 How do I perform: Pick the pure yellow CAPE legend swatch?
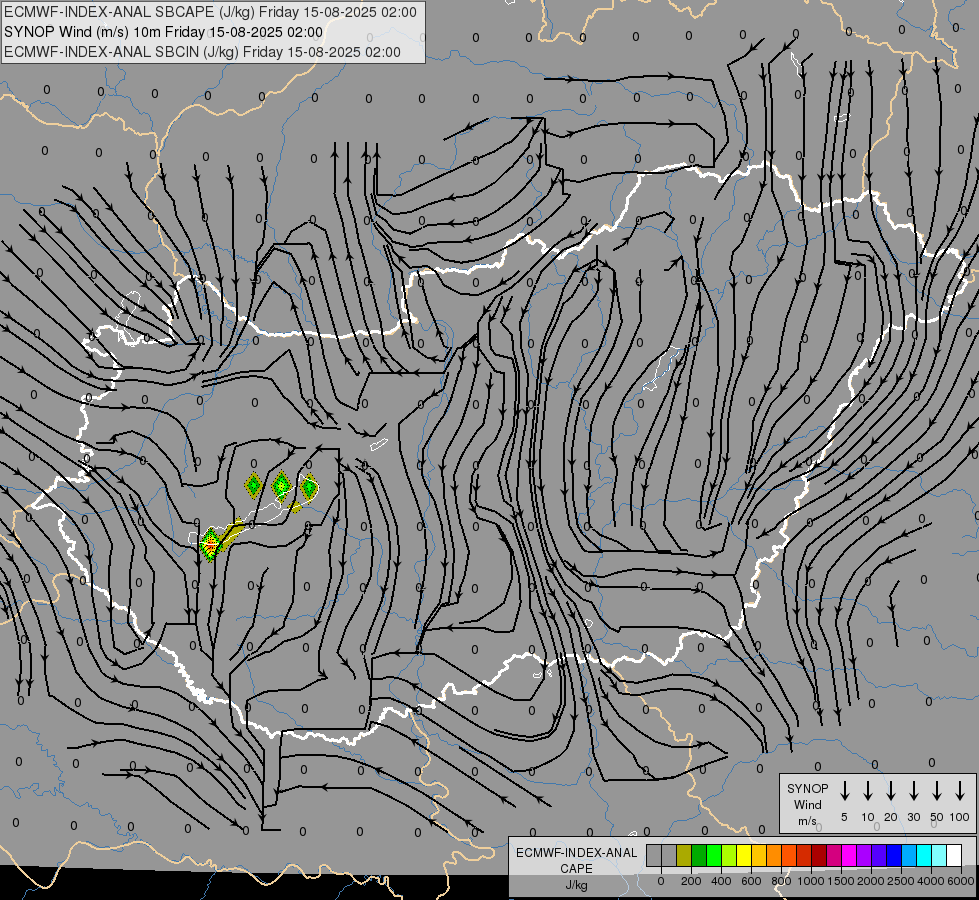(744, 855)
